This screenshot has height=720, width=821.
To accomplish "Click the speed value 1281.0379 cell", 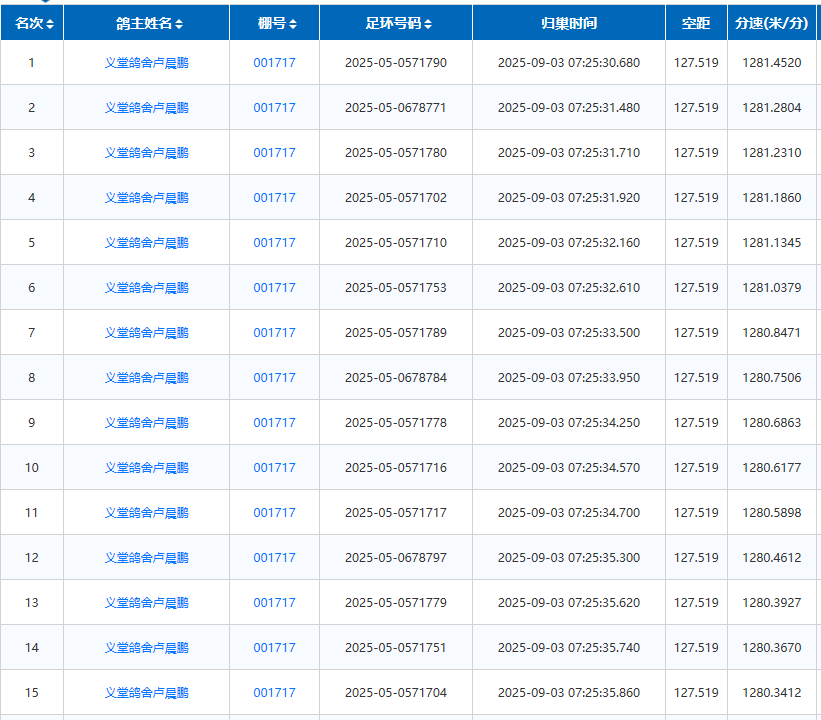I will pyautogui.click(x=771, y=288).
